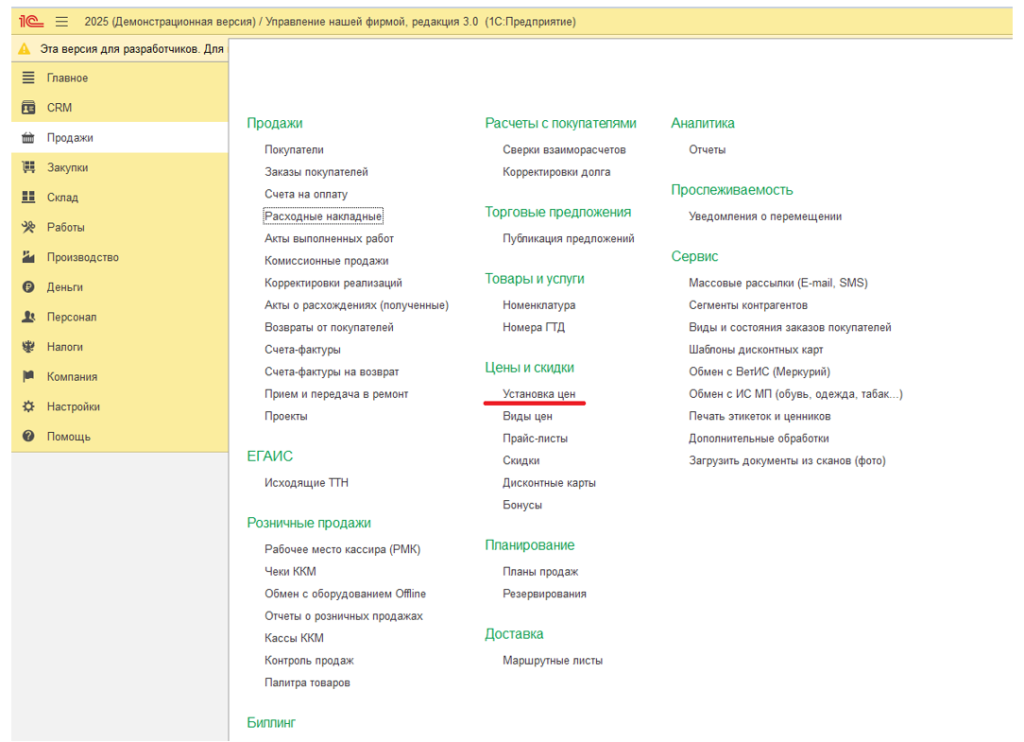
Task: Open Палитра товаров
Action: click(x=307, y=683)
